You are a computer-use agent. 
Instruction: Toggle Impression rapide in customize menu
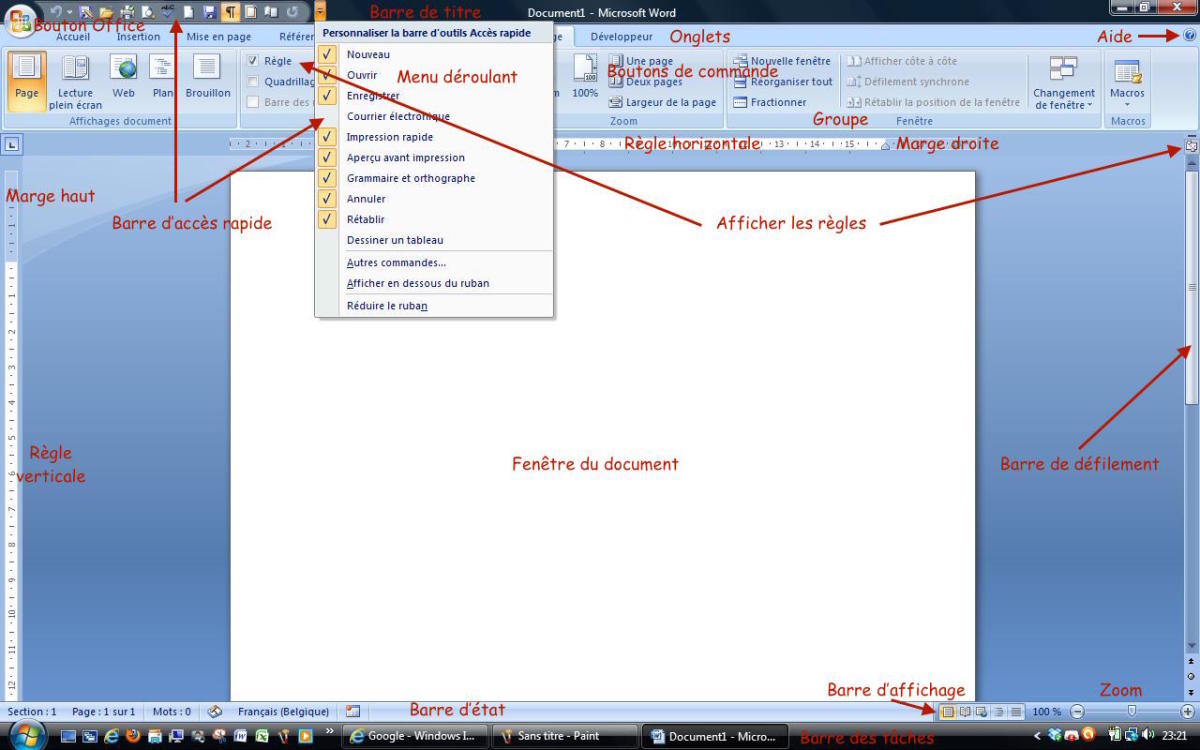coord(434,137)
